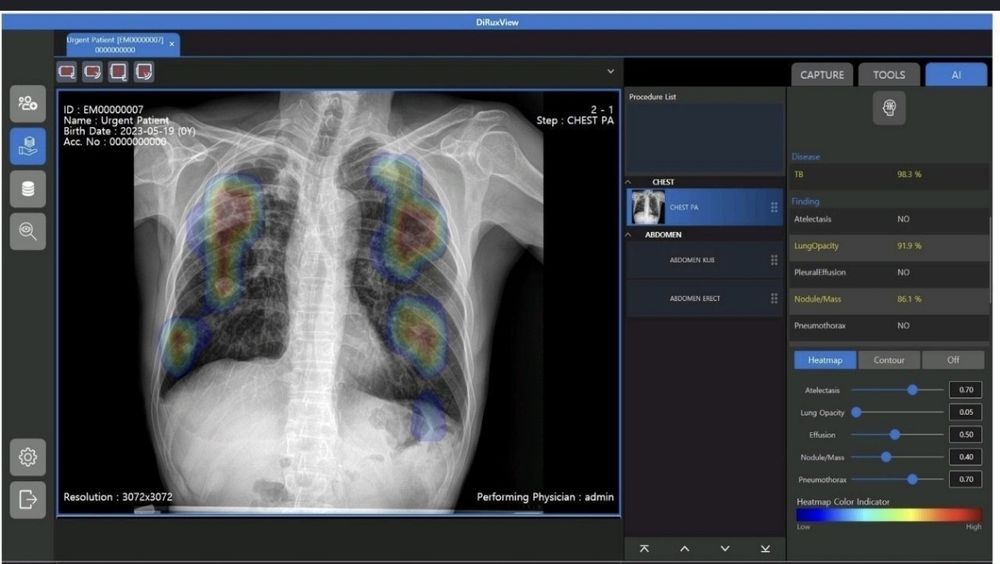Click the Effusion value field 0.50
The height and width of the screenshot is (564, 1000).
tap(966, 434)
